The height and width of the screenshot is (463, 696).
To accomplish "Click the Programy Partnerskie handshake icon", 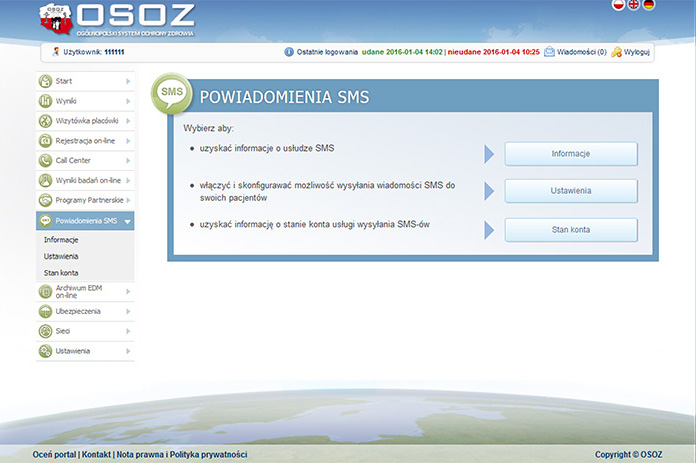I will (x=45, y=200).
